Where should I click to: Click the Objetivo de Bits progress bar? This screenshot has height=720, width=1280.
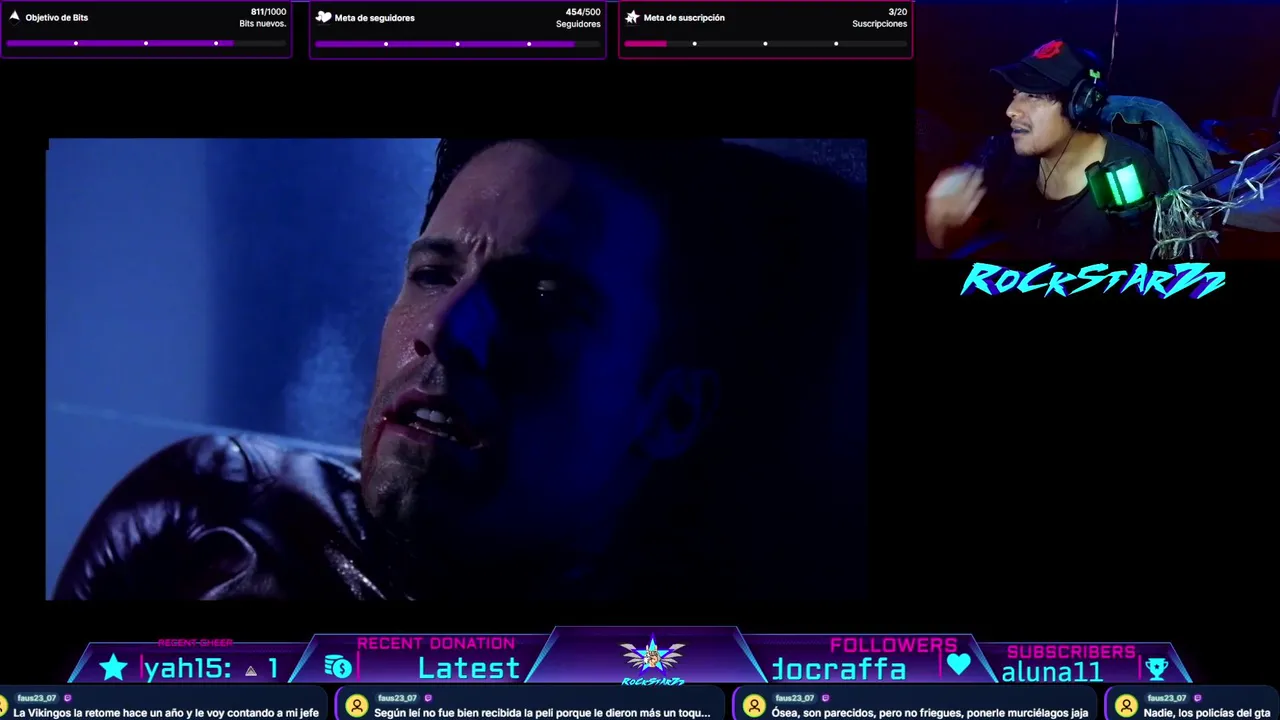pyautogui.click(x=146, y=43)
